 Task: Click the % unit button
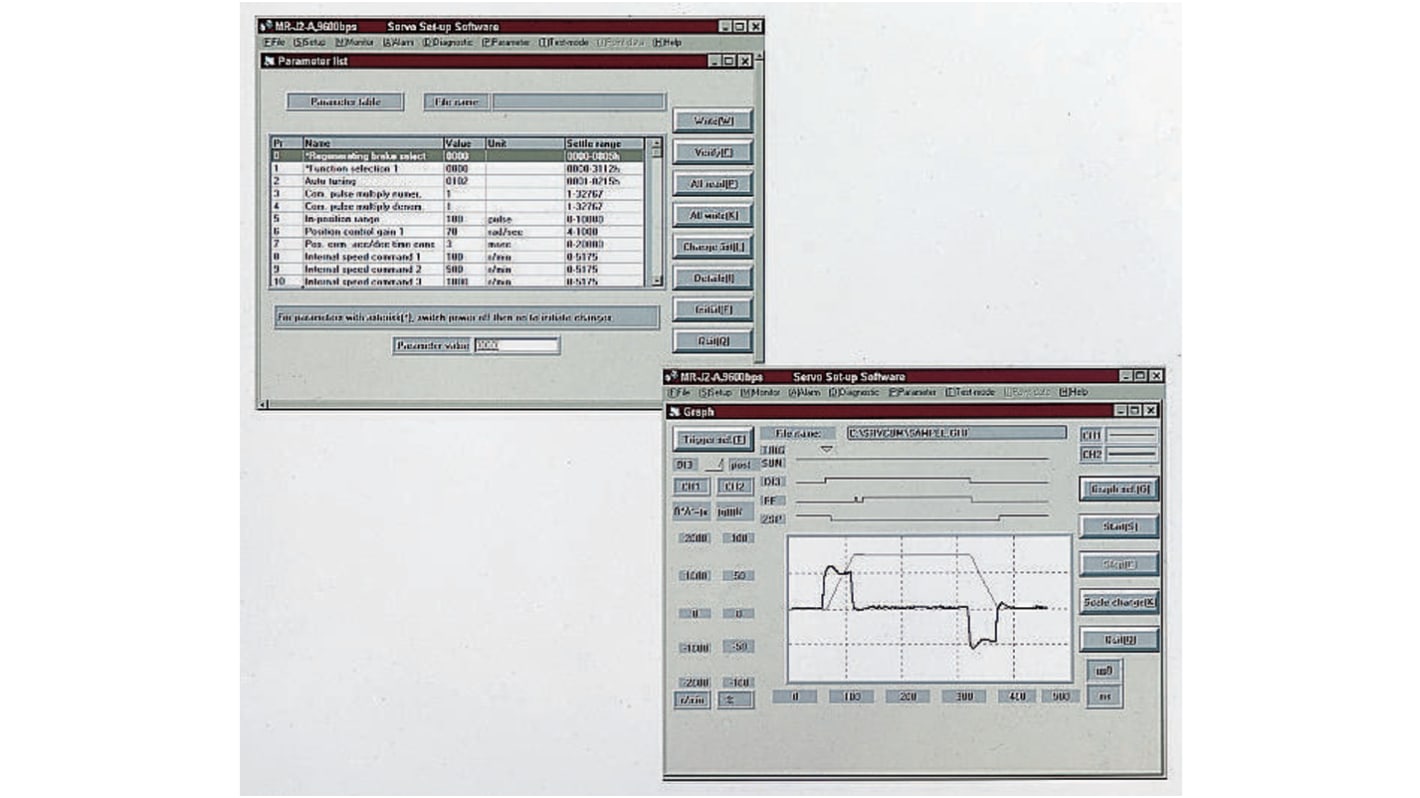coord(735,700)
